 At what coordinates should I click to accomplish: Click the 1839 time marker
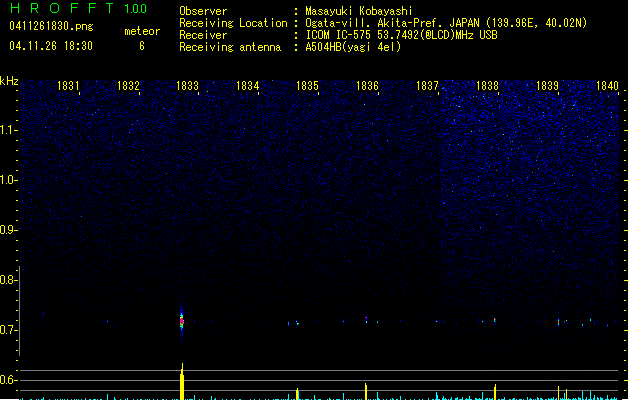point(547,86)
